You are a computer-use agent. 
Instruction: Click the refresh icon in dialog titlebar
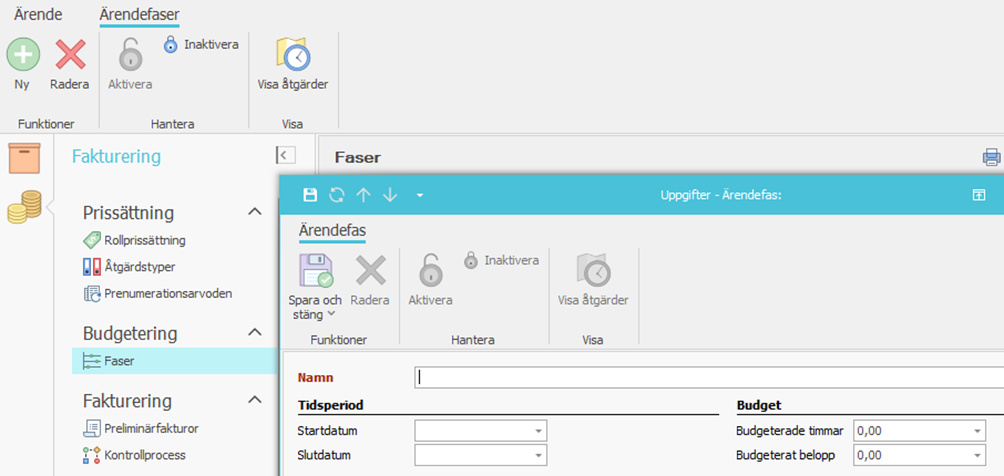[337, 195]
